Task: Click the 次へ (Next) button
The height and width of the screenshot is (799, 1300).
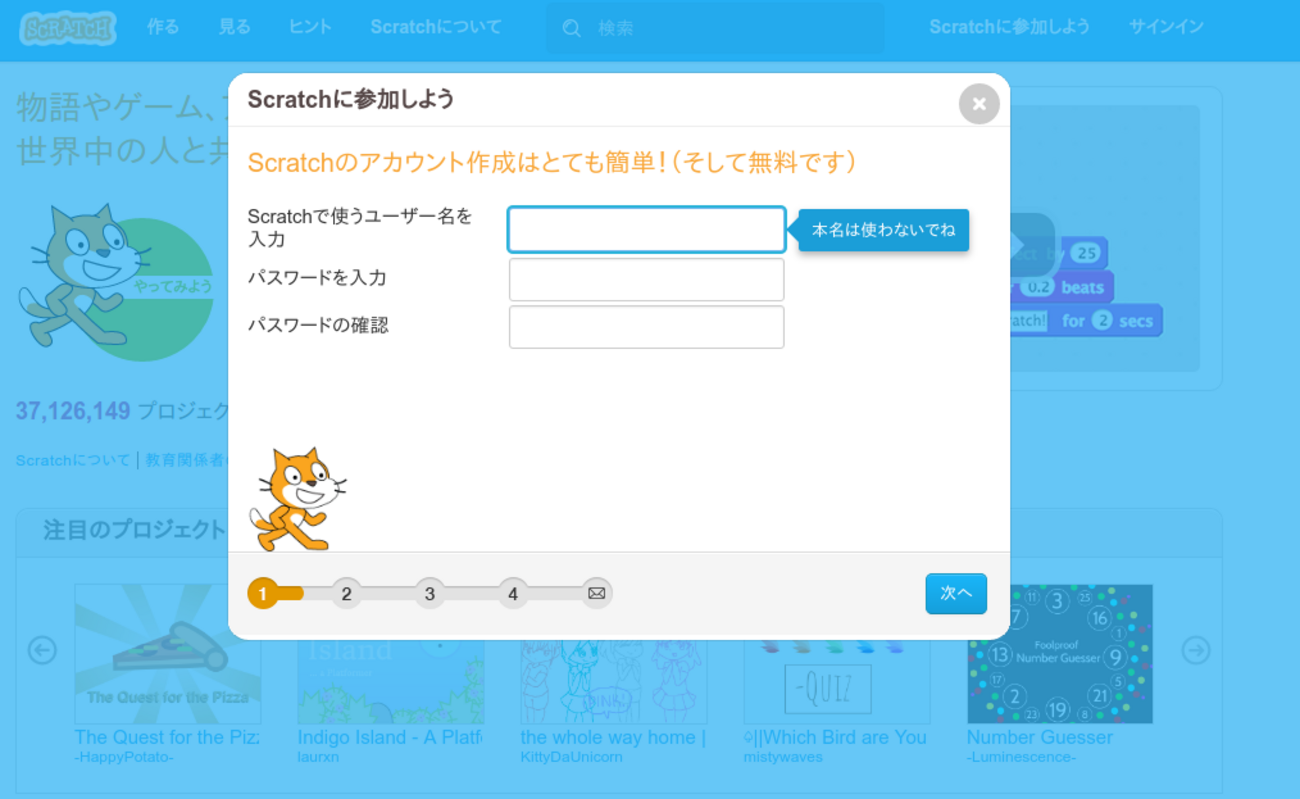Action: 956,593
